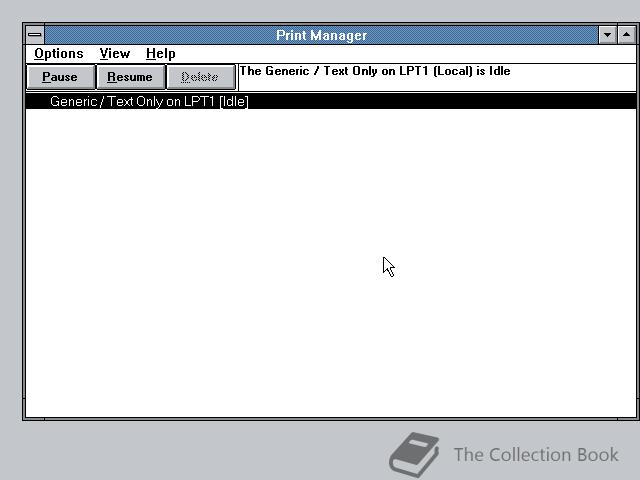Pause the selected printer
The width and height of the screenshot is (640, 480).
[60, 77]
